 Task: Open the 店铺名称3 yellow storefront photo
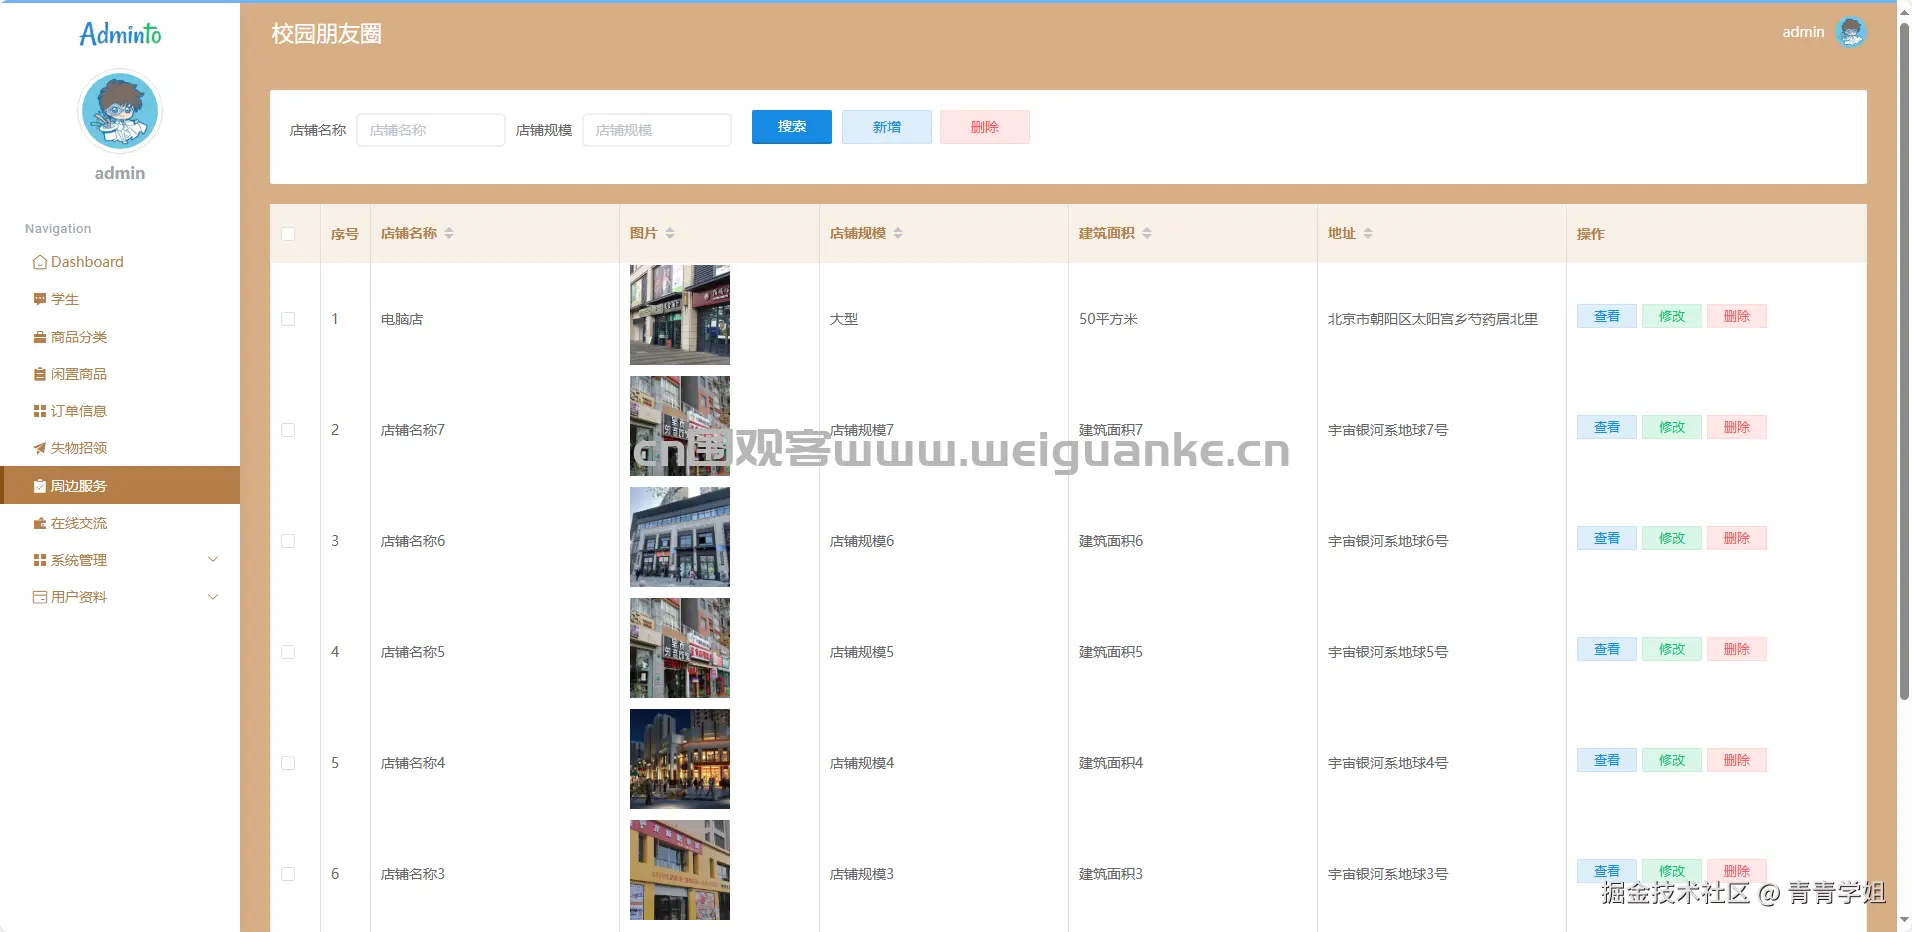(x=680, y=870)
